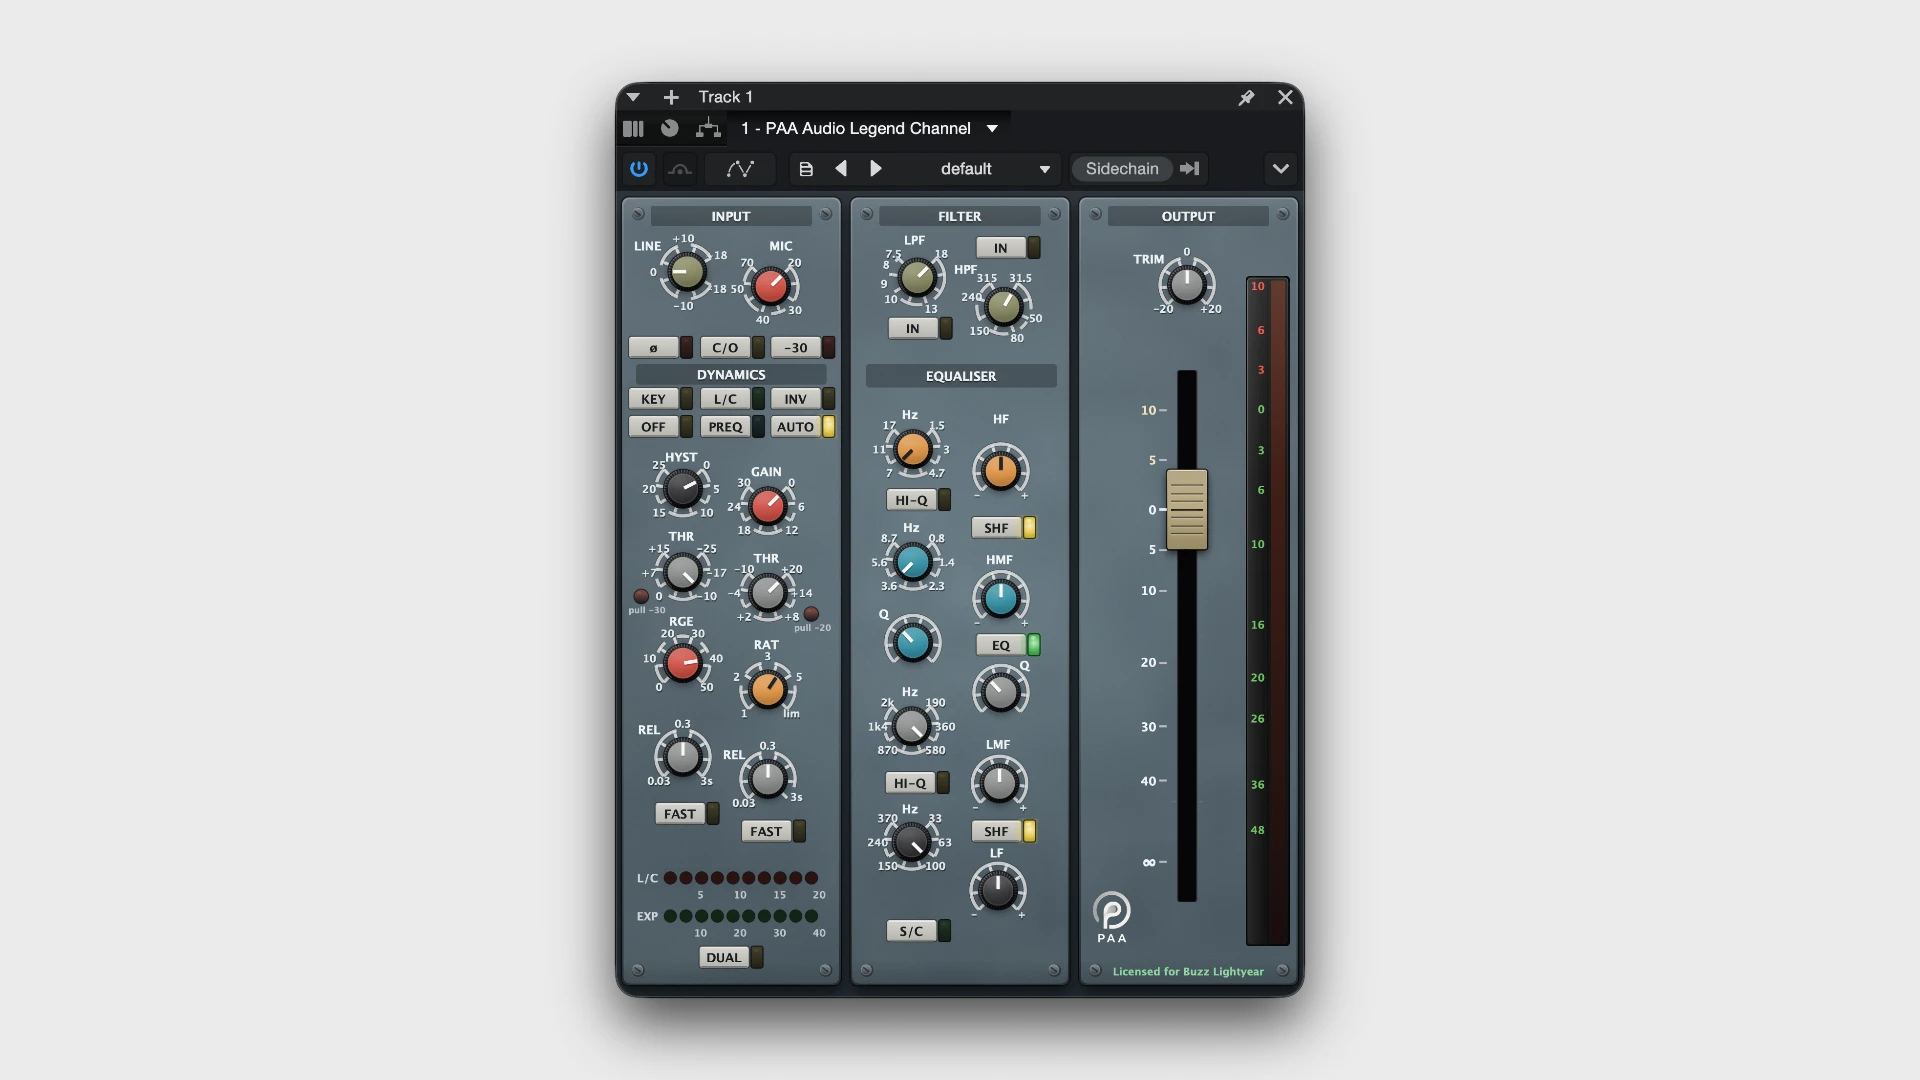Click the LF gain knob
Viewport: 1920px width, 1080px height.
click(x=997, y=889)
